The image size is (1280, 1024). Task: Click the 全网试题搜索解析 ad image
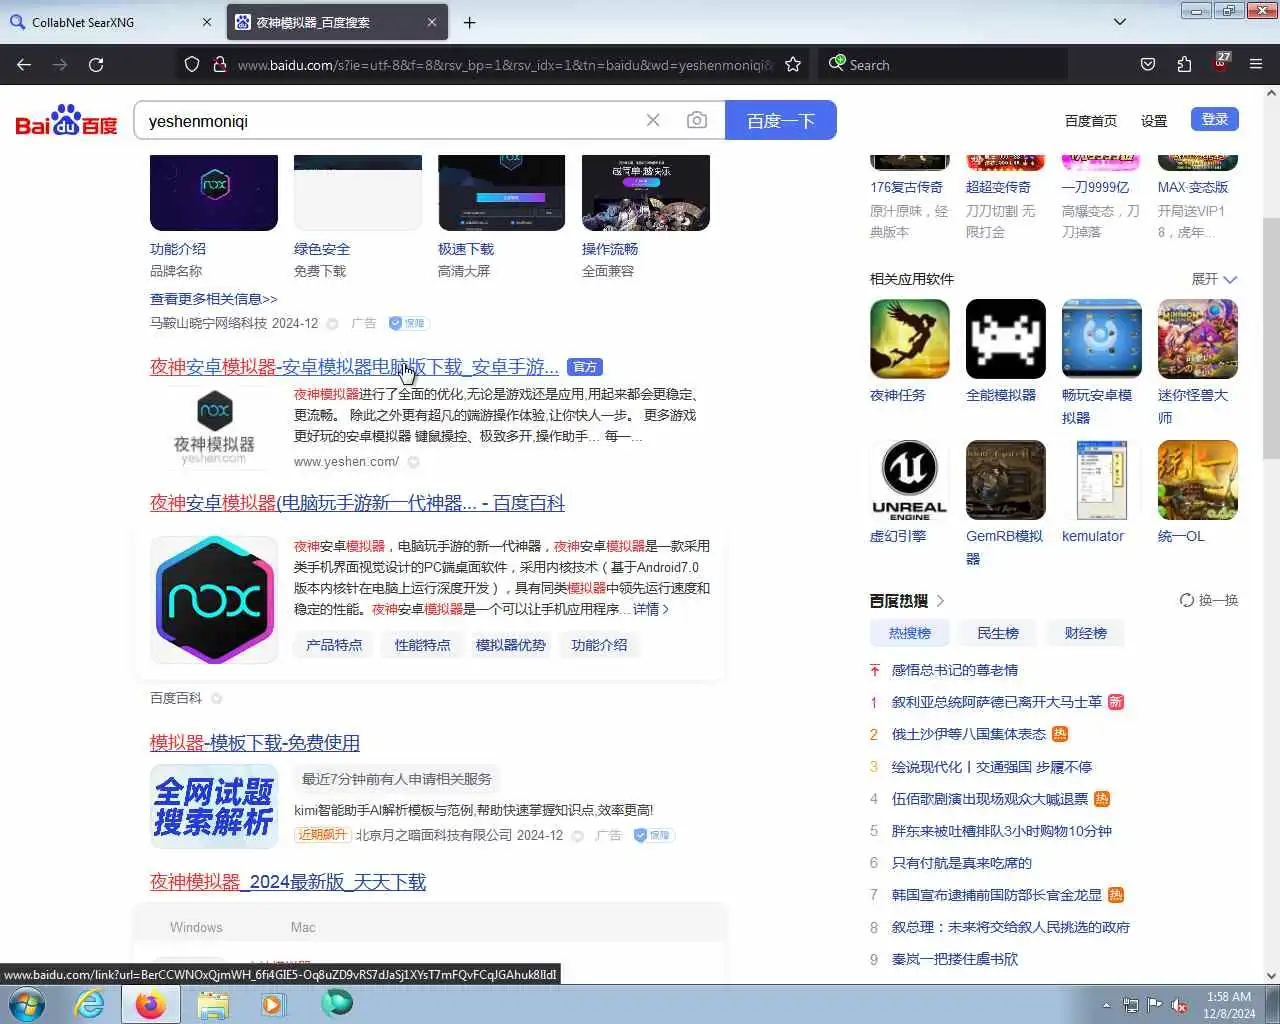[x=214, y=807]
